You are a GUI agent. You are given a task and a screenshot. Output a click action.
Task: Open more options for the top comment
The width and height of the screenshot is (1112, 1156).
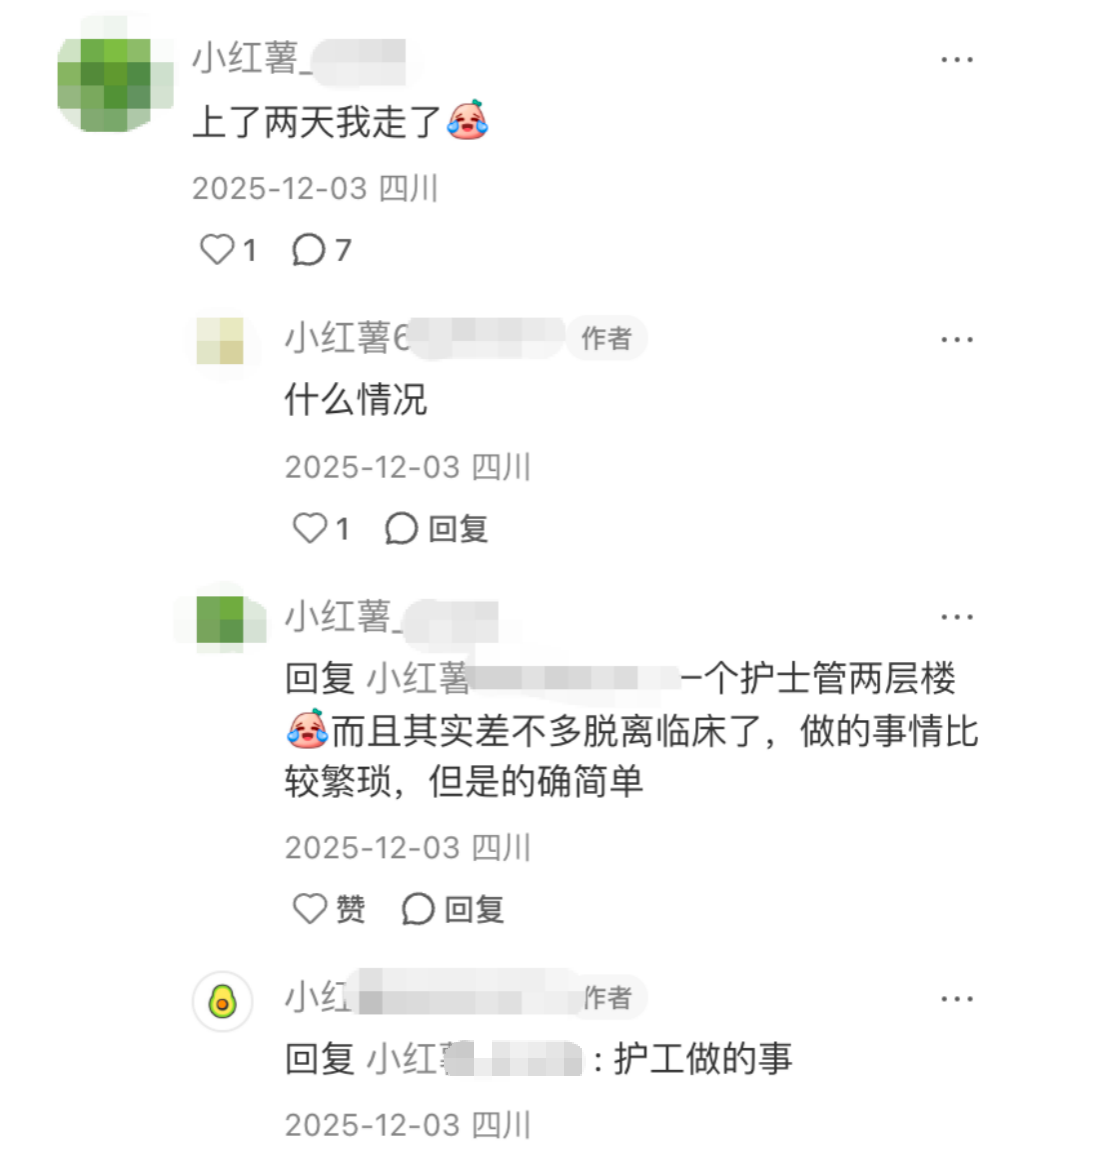957,60
